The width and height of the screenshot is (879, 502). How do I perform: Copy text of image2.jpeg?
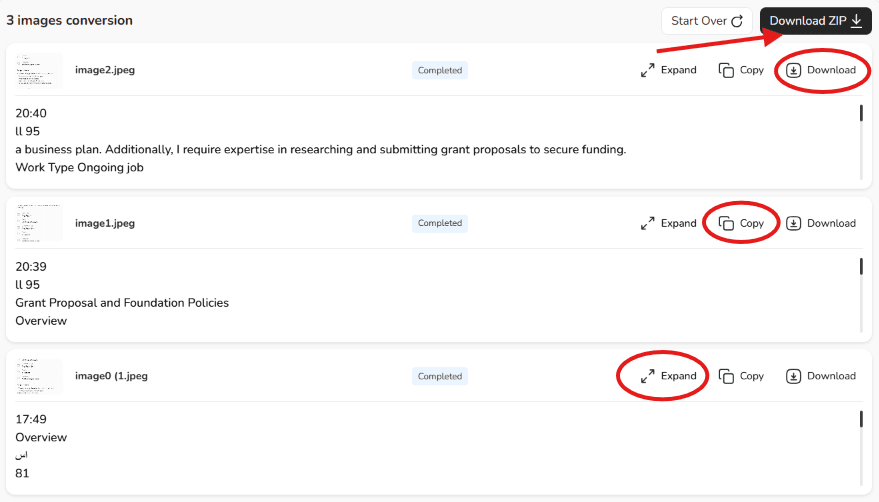click(x=741, y=70)
